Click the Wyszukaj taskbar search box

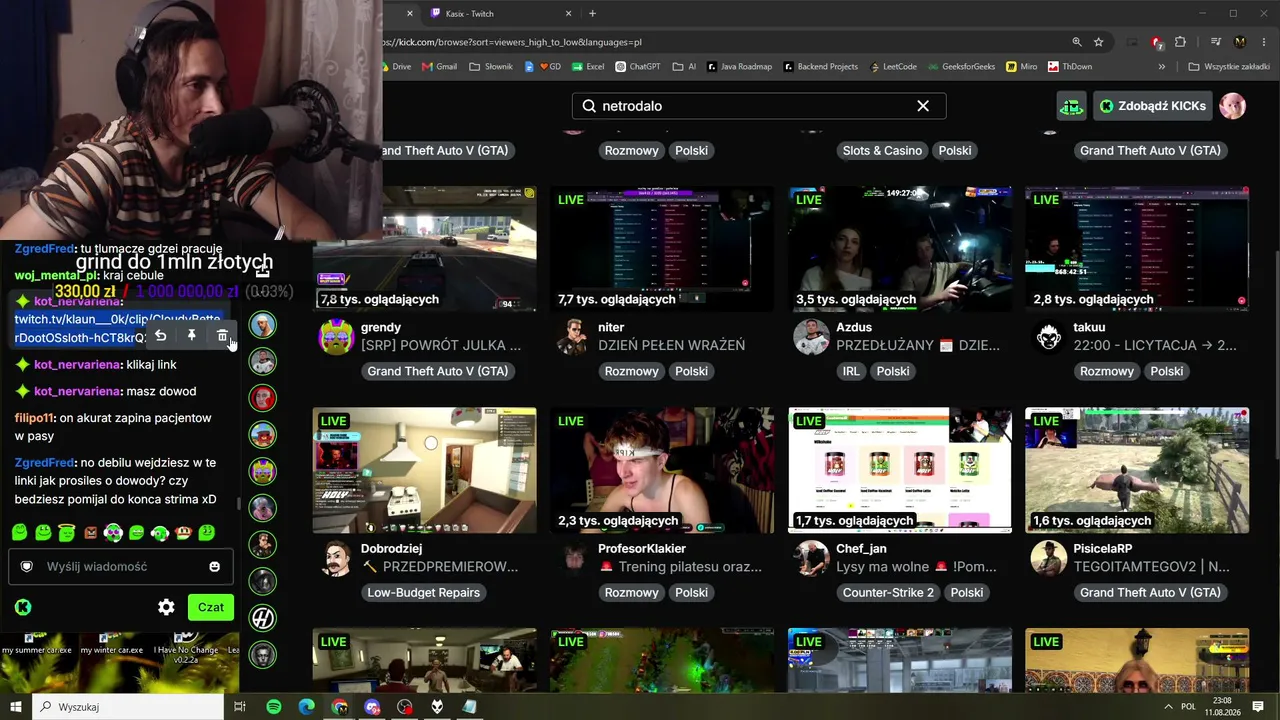(x=128, y=707)
